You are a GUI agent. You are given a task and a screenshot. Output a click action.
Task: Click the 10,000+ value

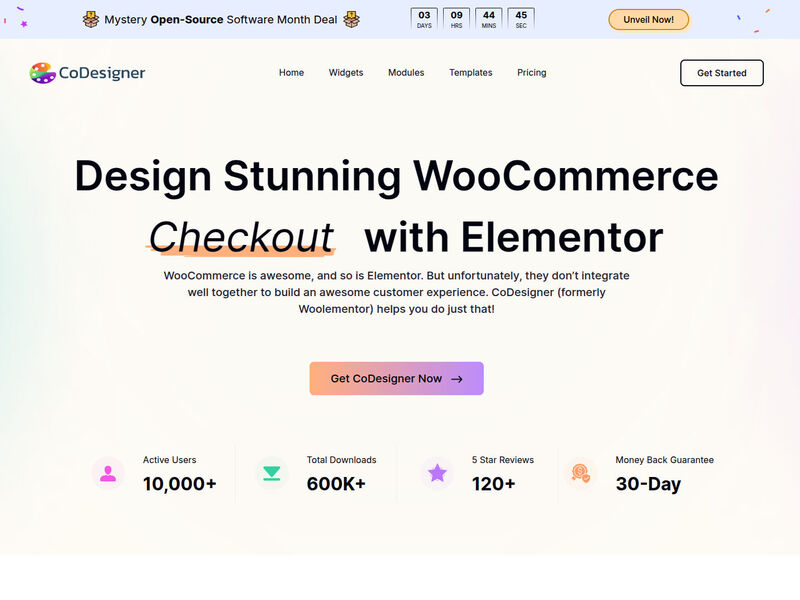click(x=180, y=484)
